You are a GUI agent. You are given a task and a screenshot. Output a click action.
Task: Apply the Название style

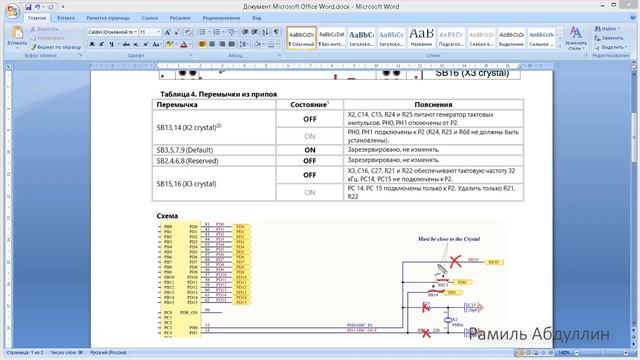(421, 38)
